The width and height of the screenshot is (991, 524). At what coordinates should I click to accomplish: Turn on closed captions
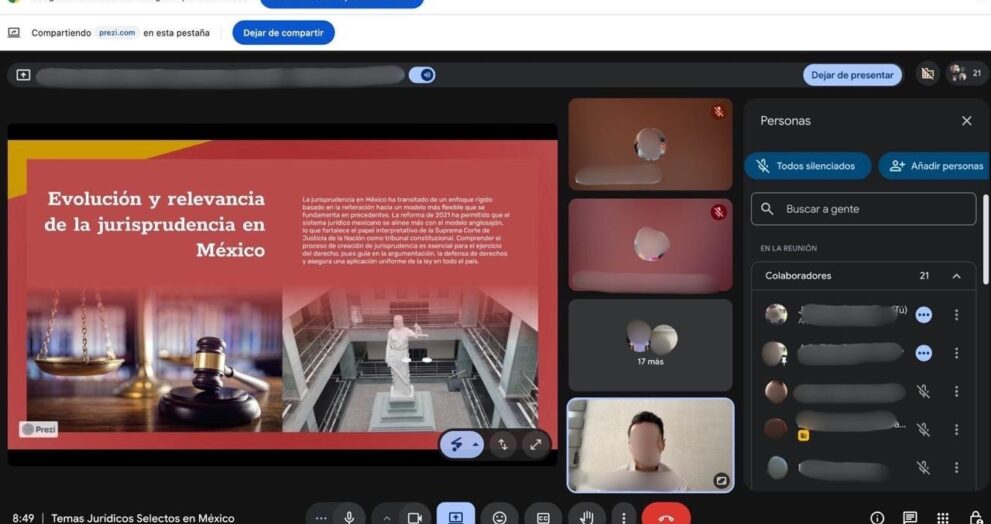pos(543,517)
